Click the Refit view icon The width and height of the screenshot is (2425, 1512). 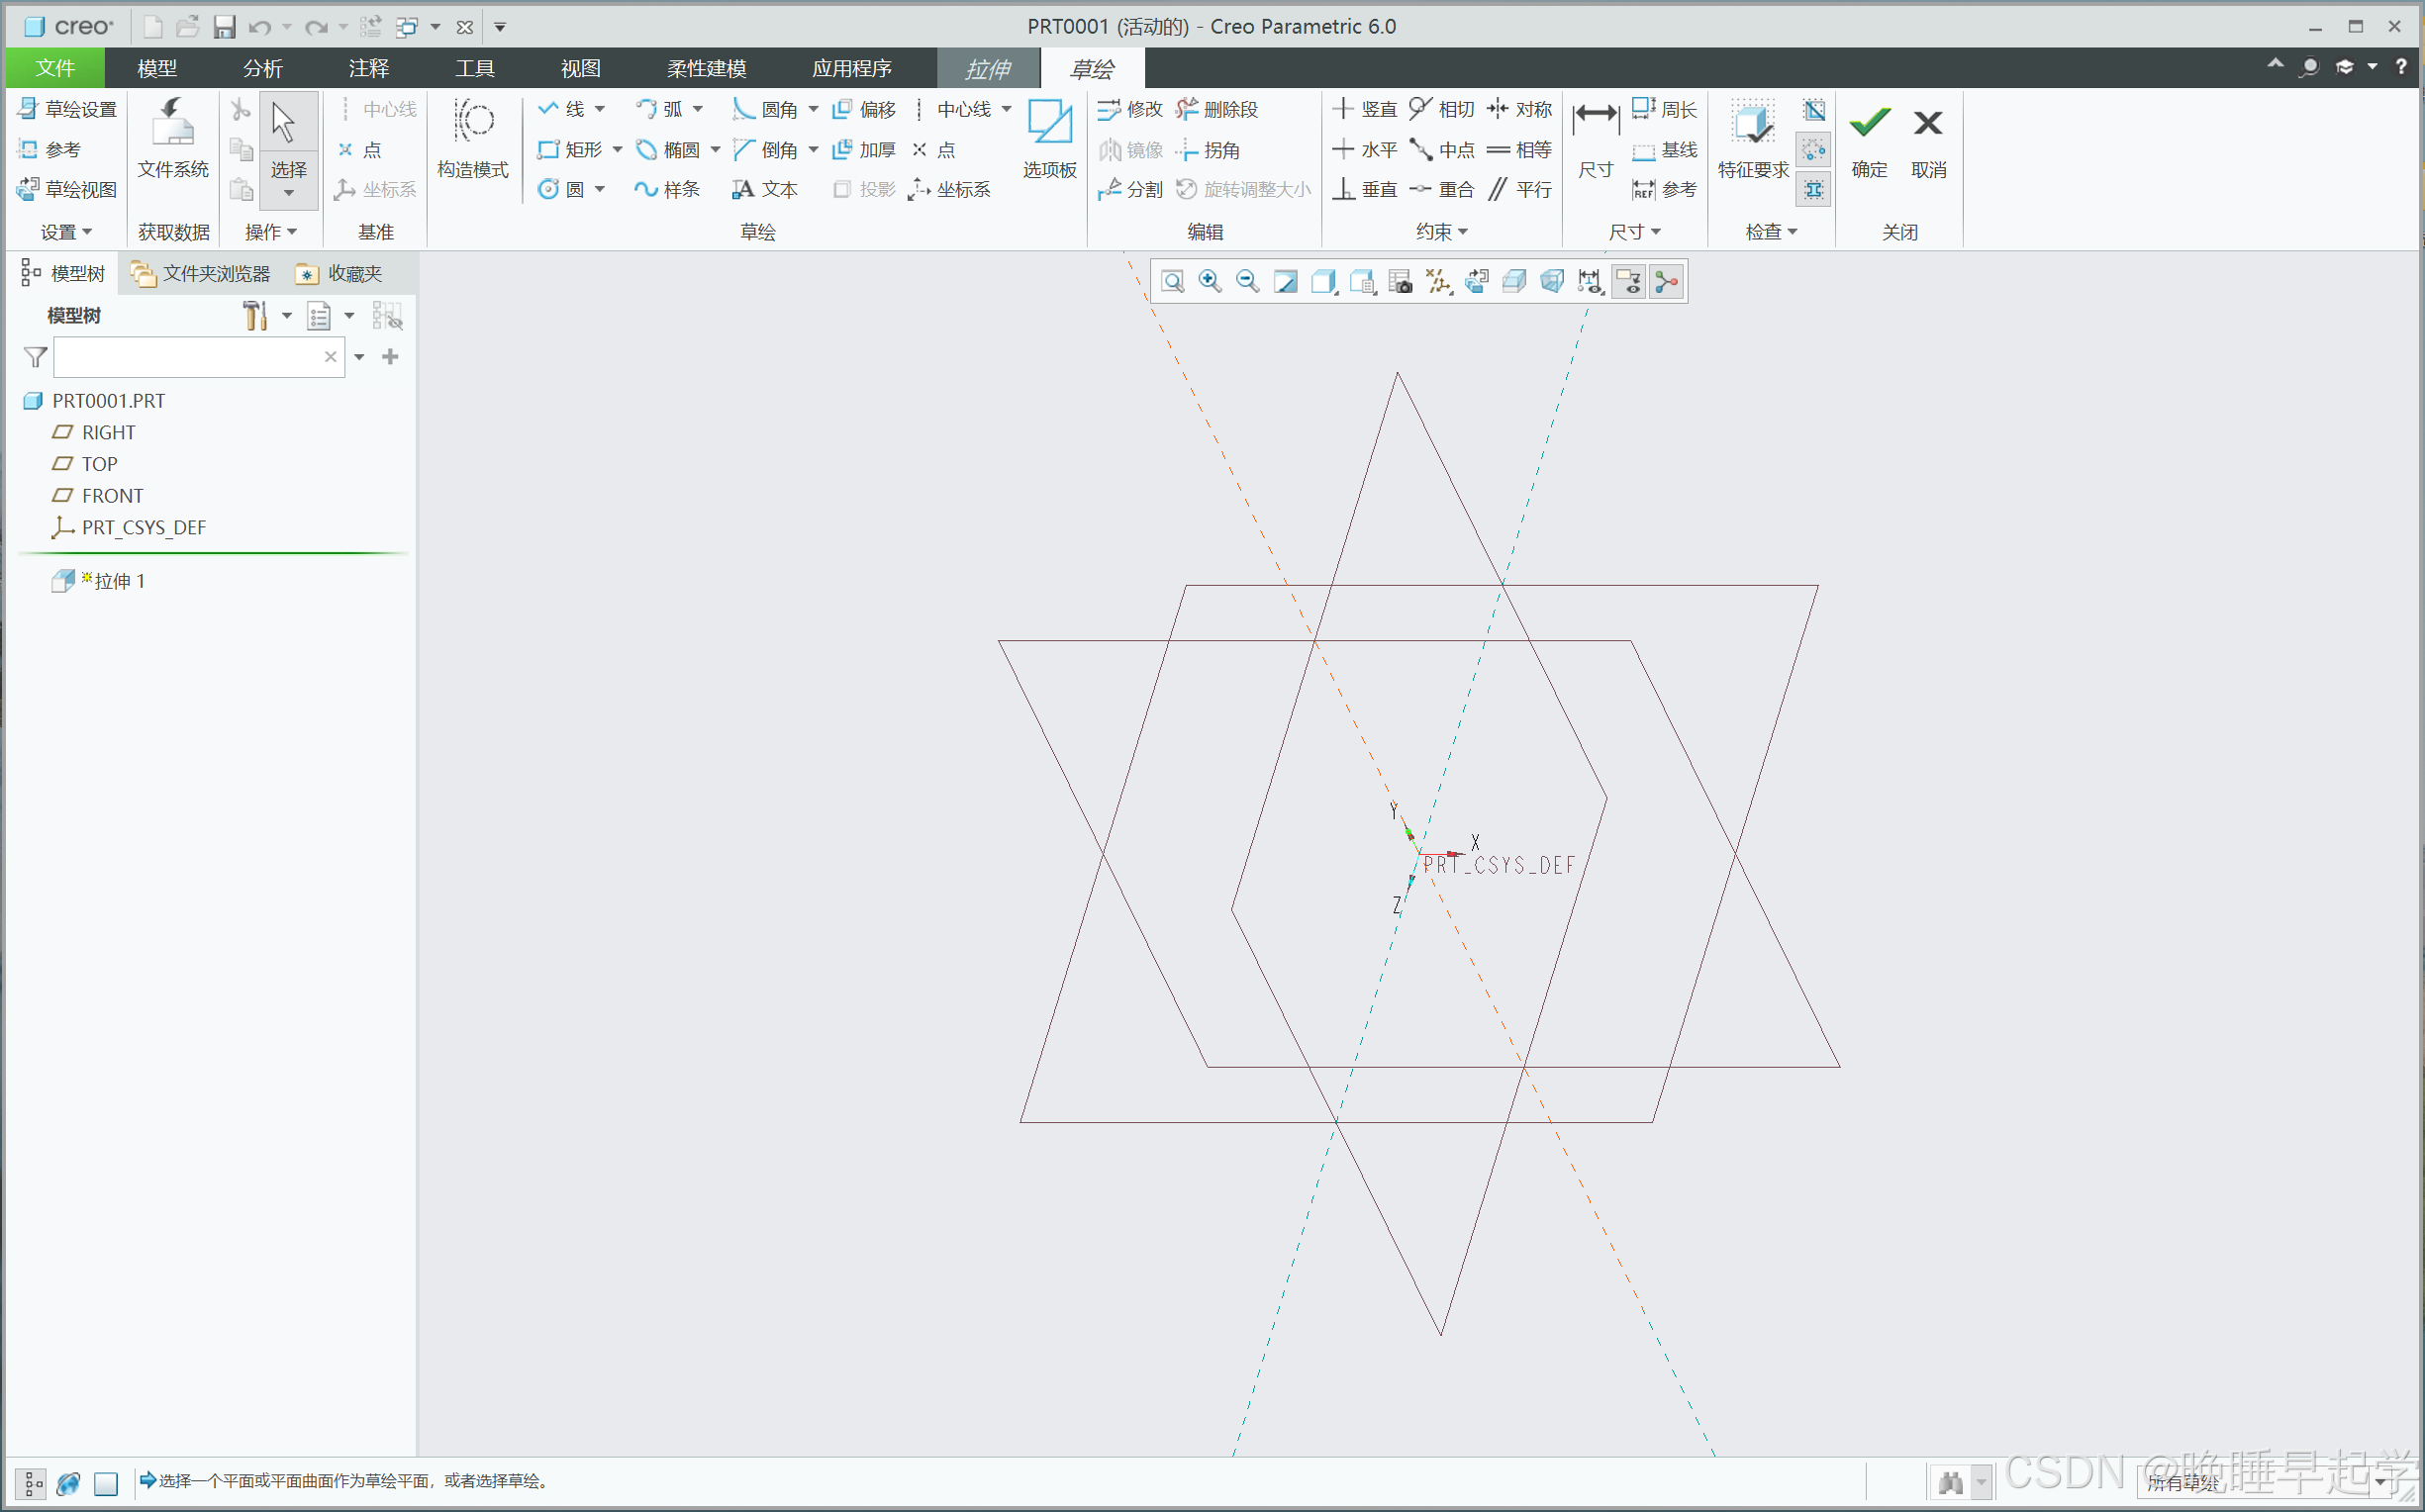point(1173,282)
